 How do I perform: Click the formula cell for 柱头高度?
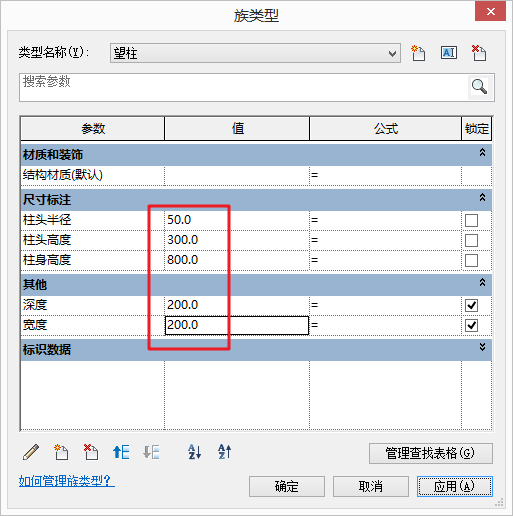coord(386,240)
